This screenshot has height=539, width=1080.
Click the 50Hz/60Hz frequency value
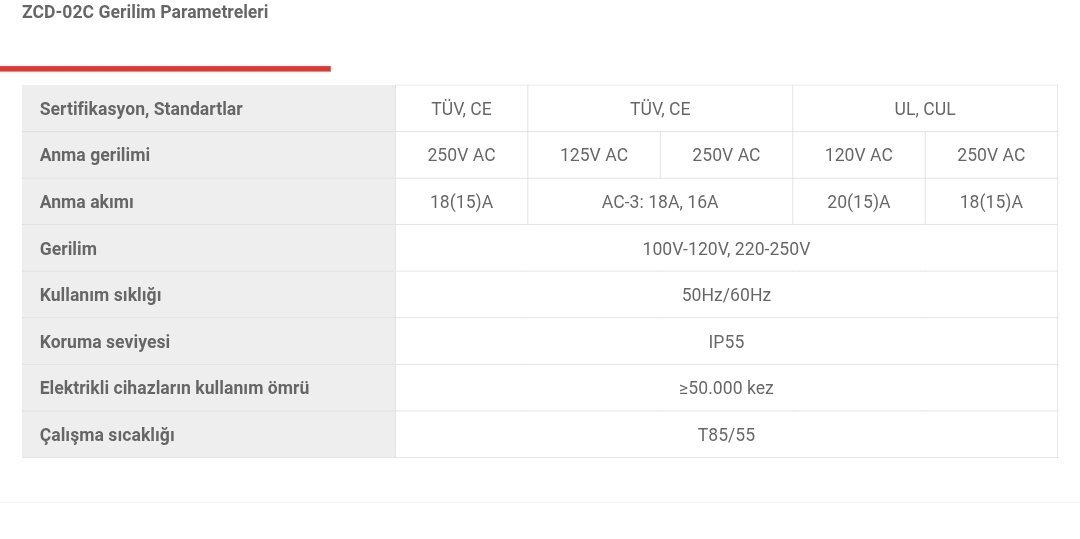coord(726,295)
